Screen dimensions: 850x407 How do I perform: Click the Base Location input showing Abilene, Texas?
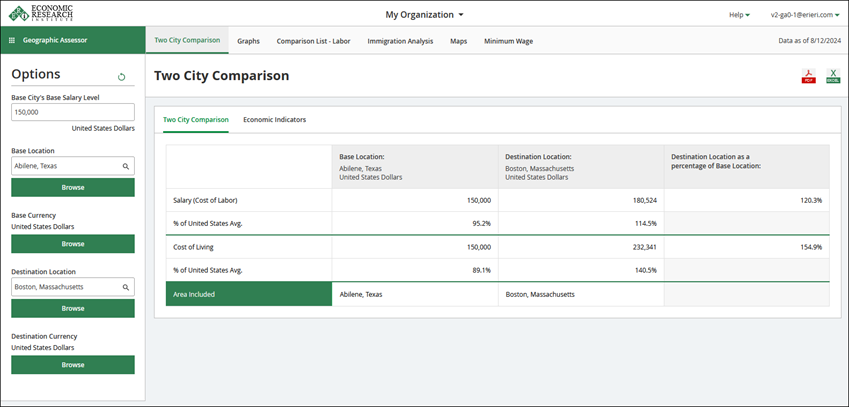point(73,166)
